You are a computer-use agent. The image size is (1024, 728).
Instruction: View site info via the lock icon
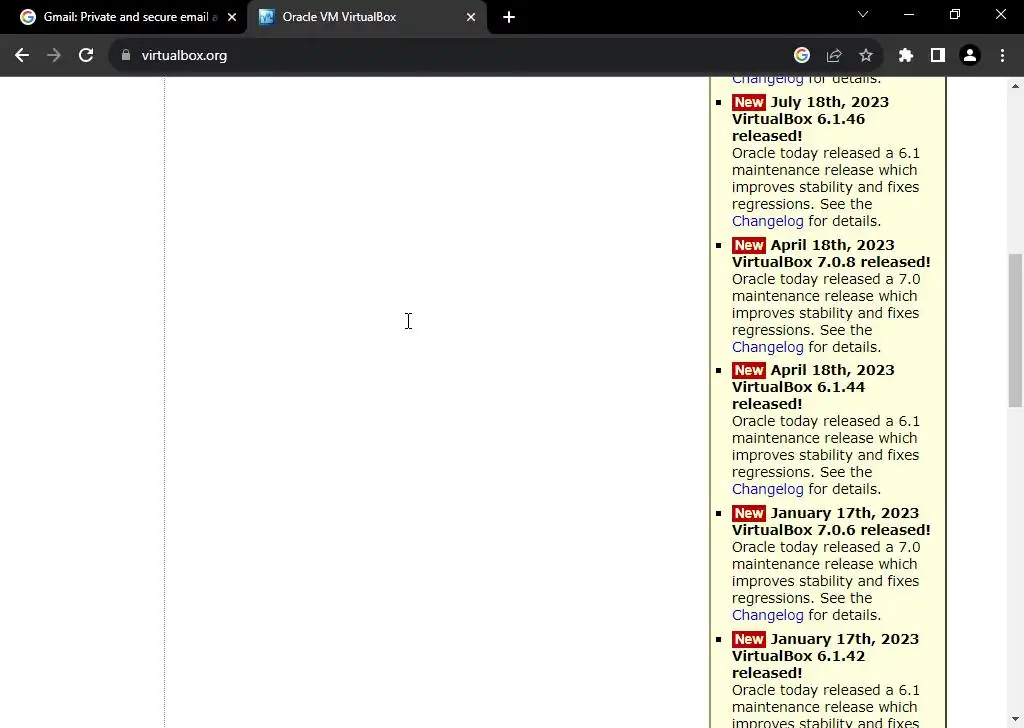coord(126,55)
